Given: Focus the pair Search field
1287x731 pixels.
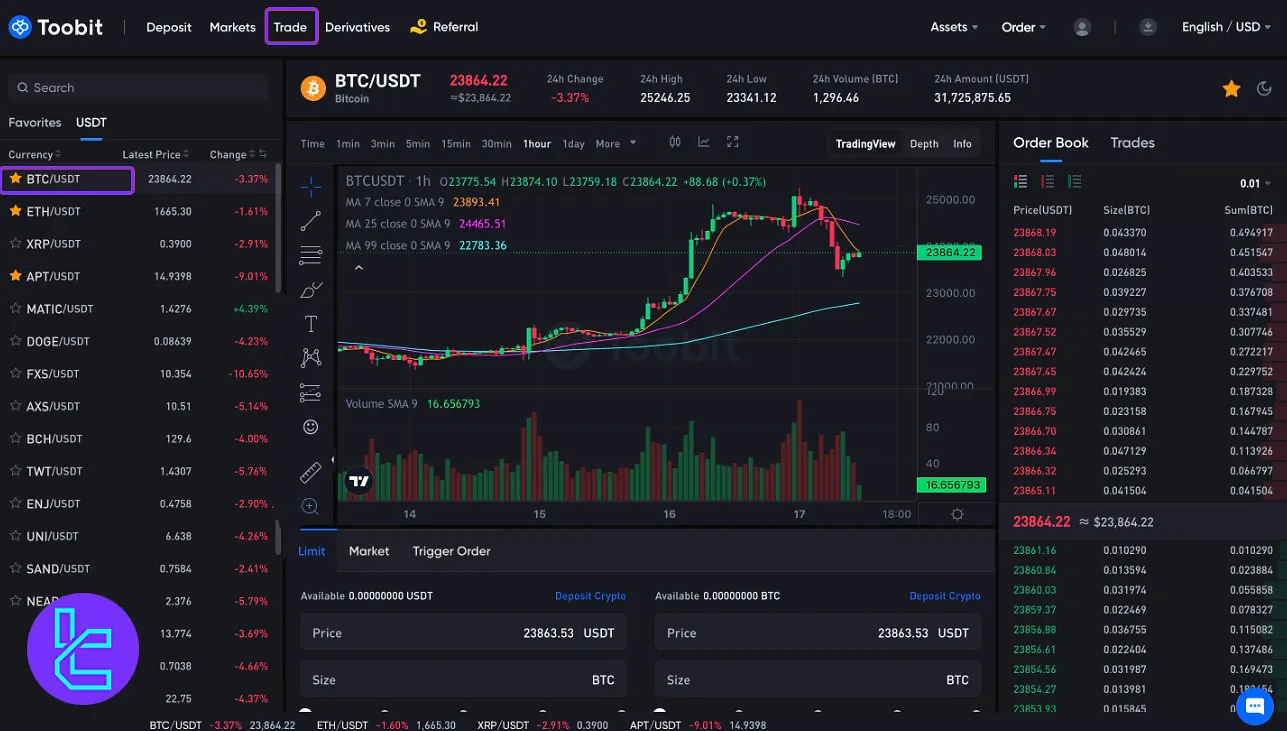Looking at the screenshot, I should [138, 87].
